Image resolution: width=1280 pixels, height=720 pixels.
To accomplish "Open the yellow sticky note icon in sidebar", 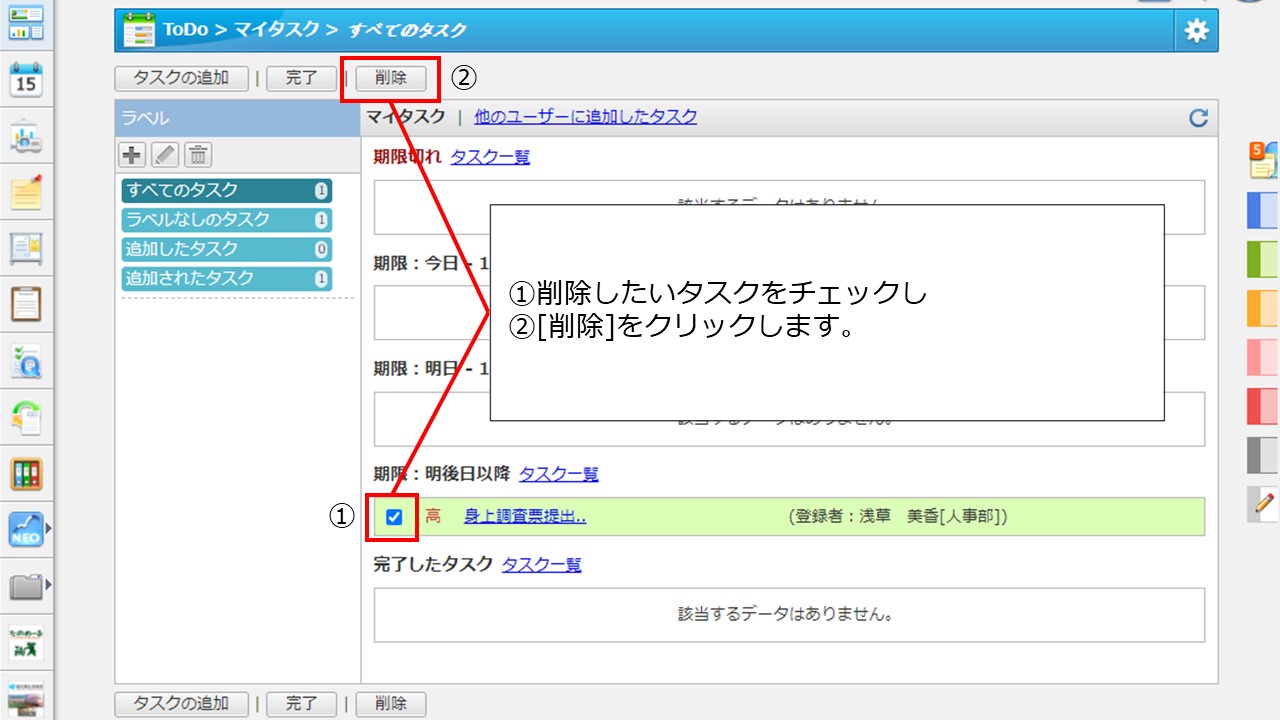I will [26, 192].
